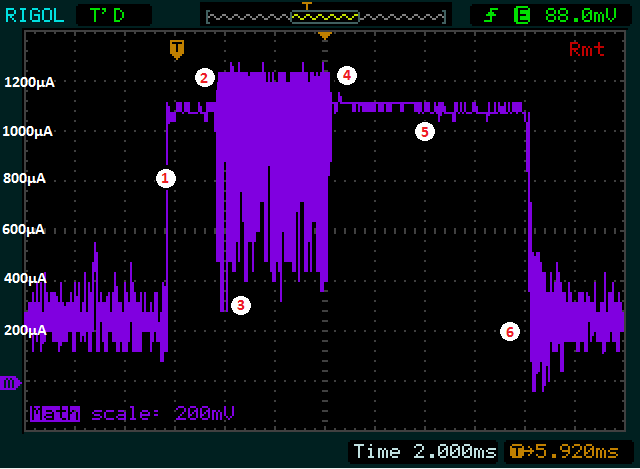
Task: Click the Math label box in the grid
Action: (55, 414)
